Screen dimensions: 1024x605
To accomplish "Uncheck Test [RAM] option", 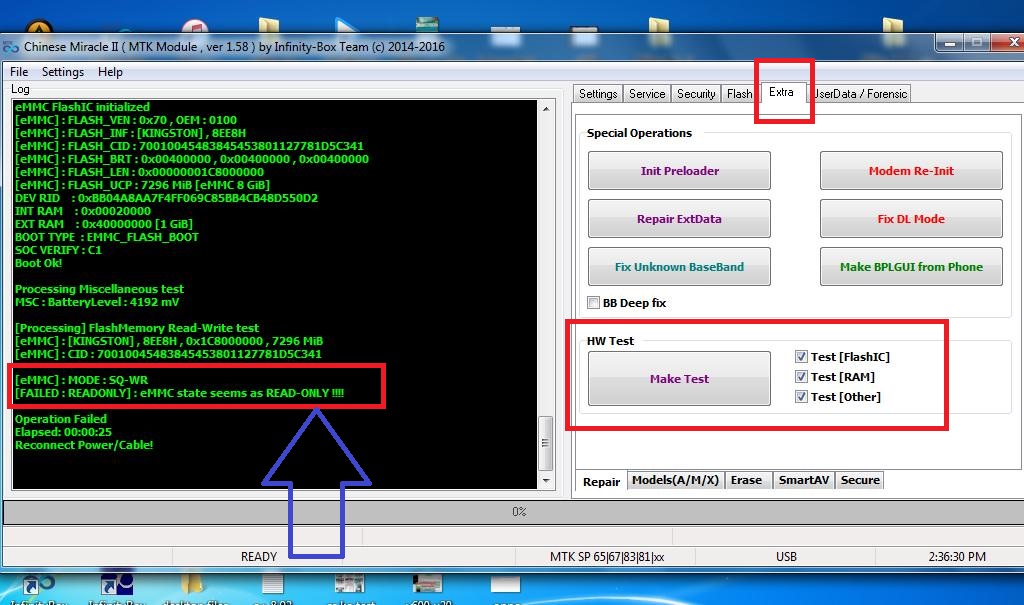I will [801, 377].
